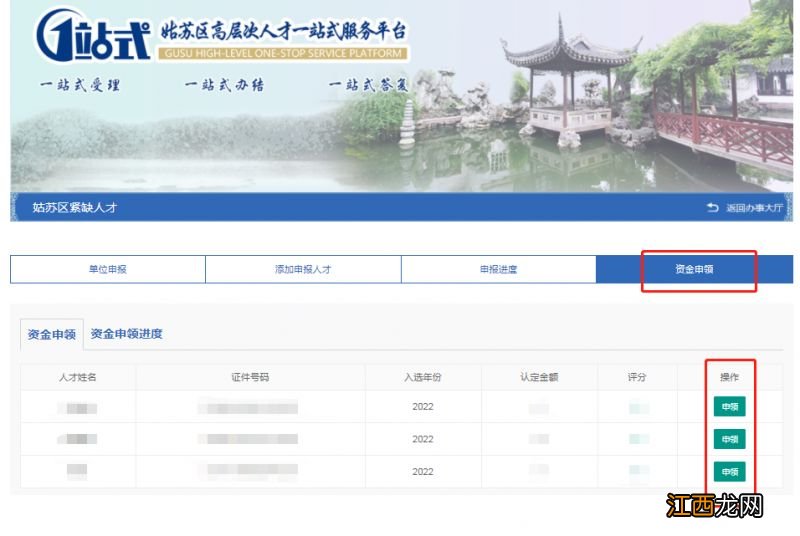The image size is (800, 536).
Task: Switch to the 资金申领进度 sub-tab
Action: (127, 334)
